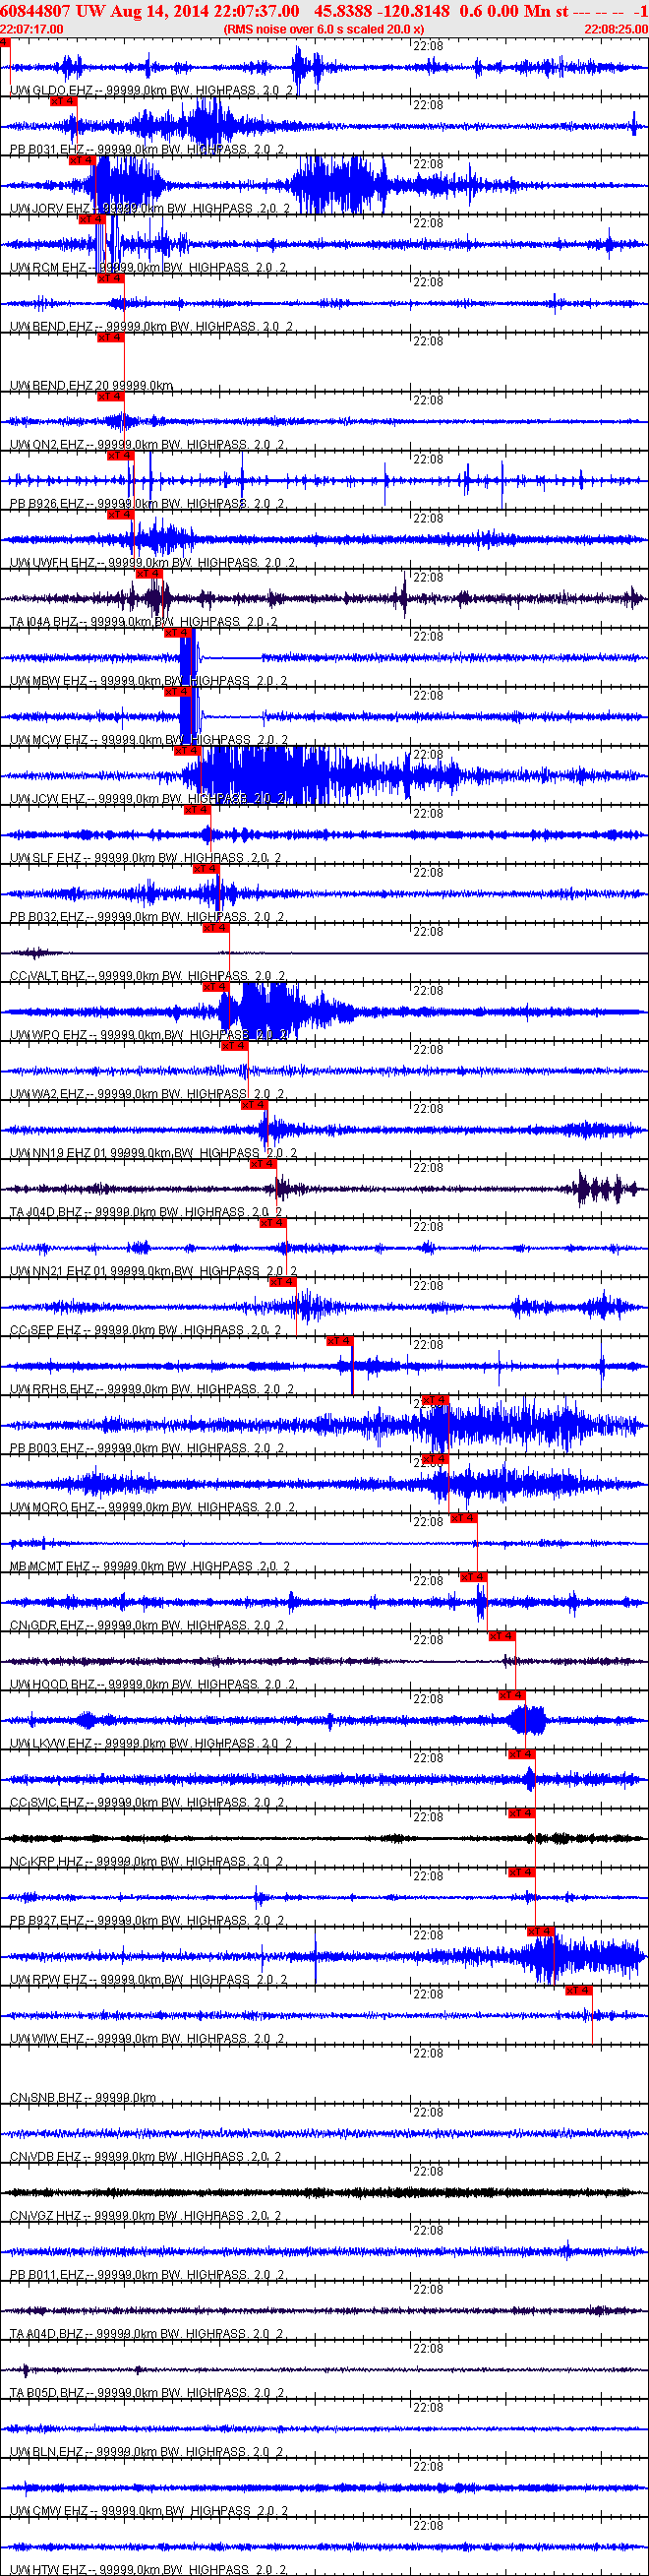The height and width of the screenshot is (2576, 649).
Task: Select the CC SVIC EHZ station label
Action: tap(147, 1801)
